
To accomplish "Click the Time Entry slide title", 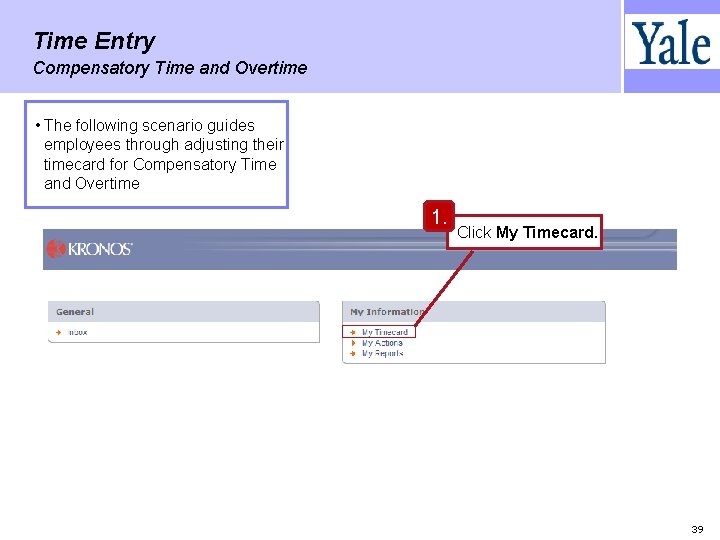I will pos(95,41).
